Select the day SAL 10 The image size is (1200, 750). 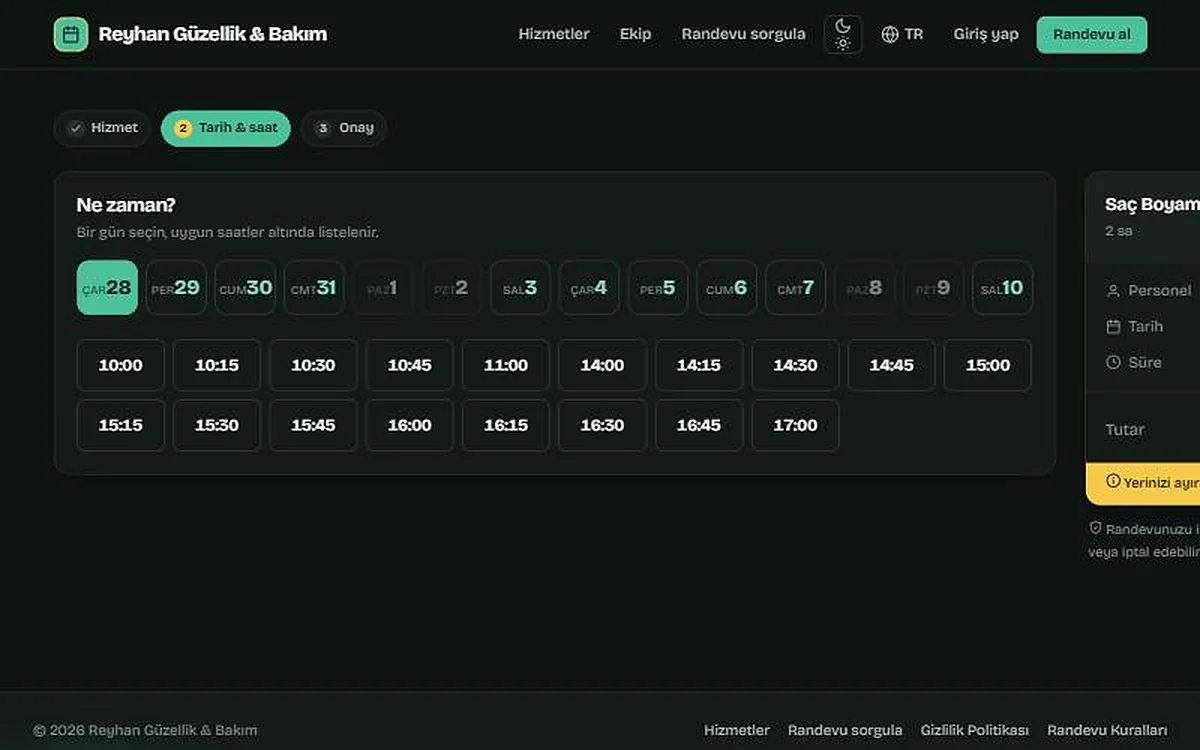(x=1002, y=288)
